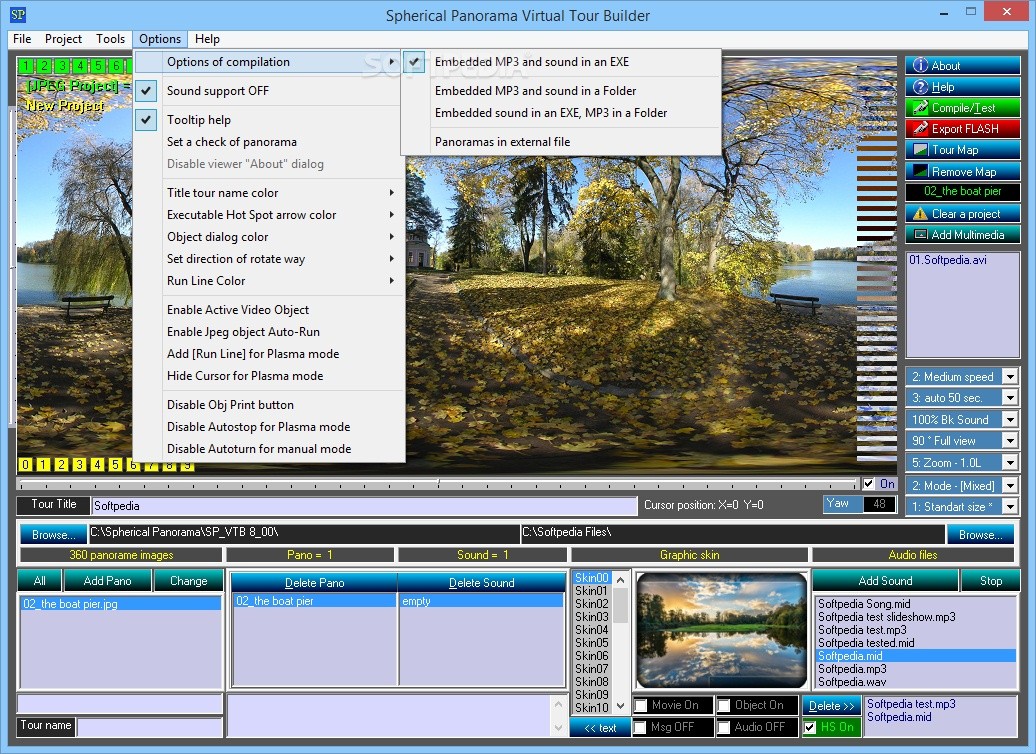Select 02_the boat pier.jpg in image list
Viewport: 1036px width, 754px height.
tap(121, 603)
